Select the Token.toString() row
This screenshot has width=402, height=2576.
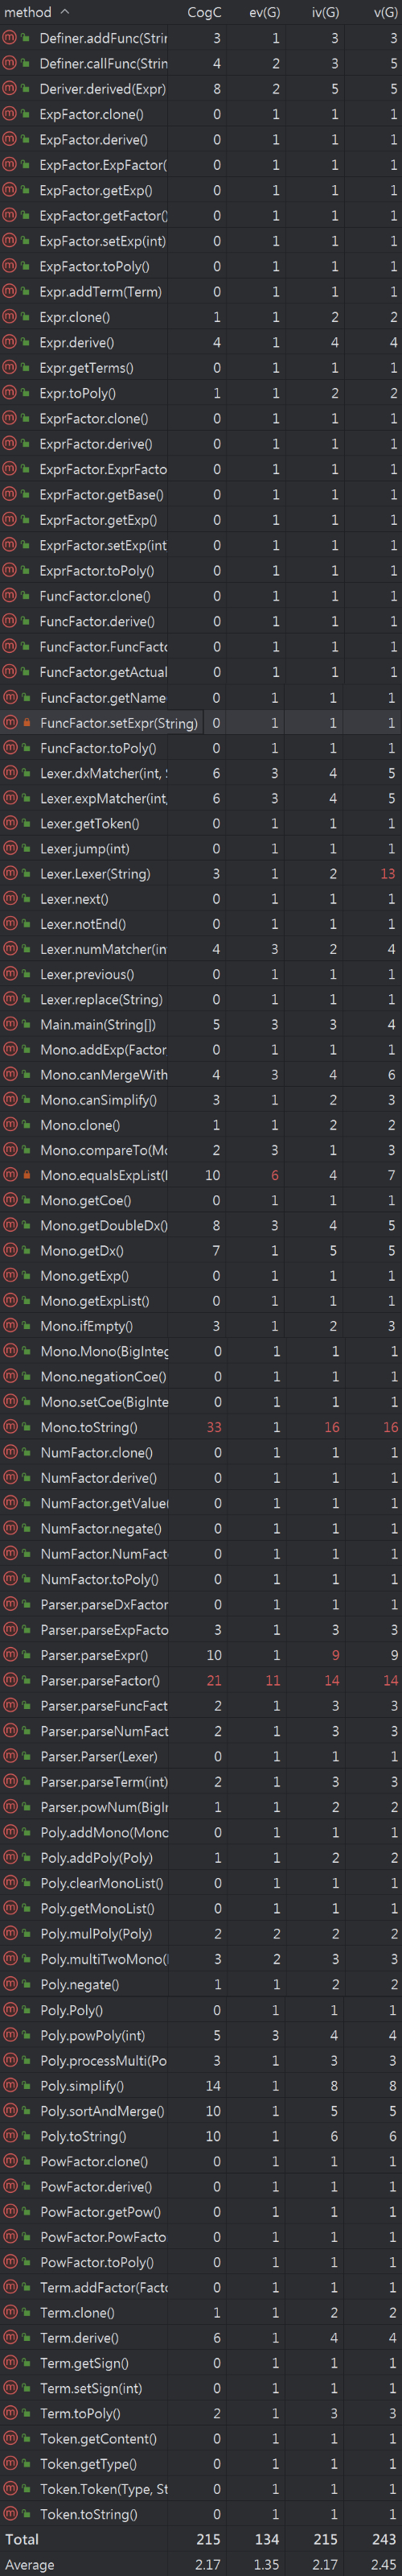(x=201, y=2513)
